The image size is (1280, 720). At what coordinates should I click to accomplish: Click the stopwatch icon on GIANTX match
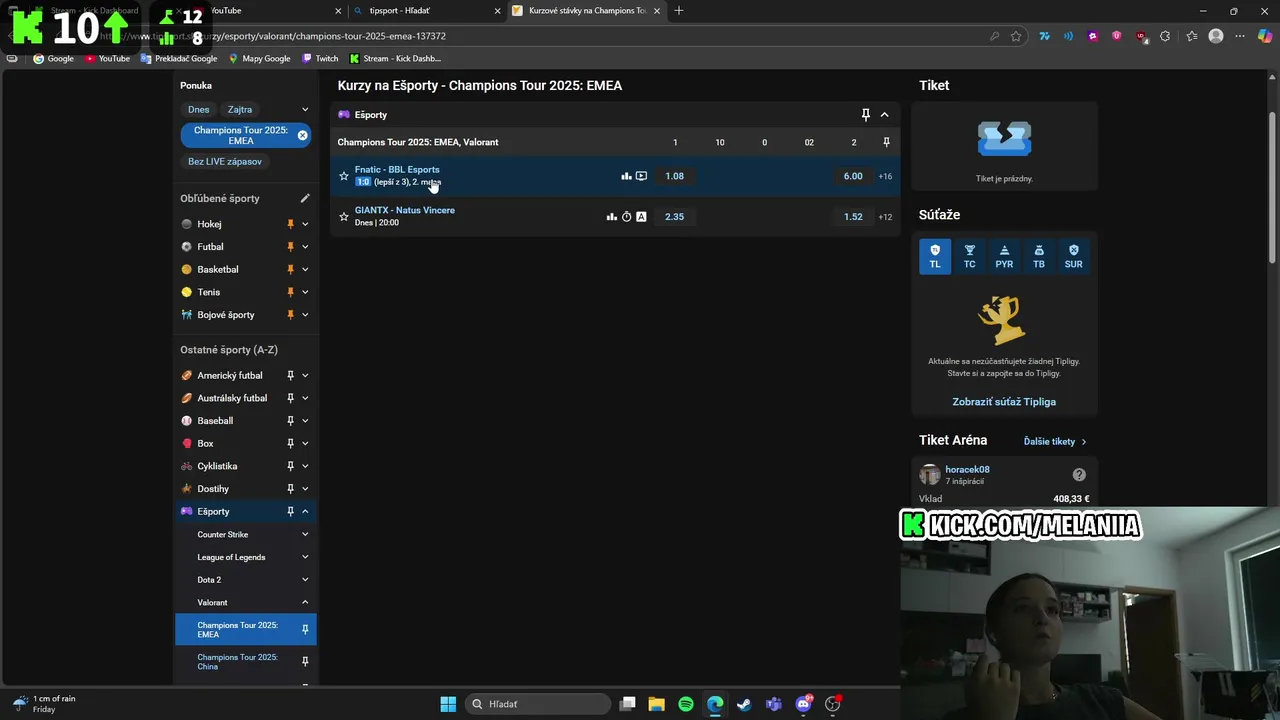[627, 216]
